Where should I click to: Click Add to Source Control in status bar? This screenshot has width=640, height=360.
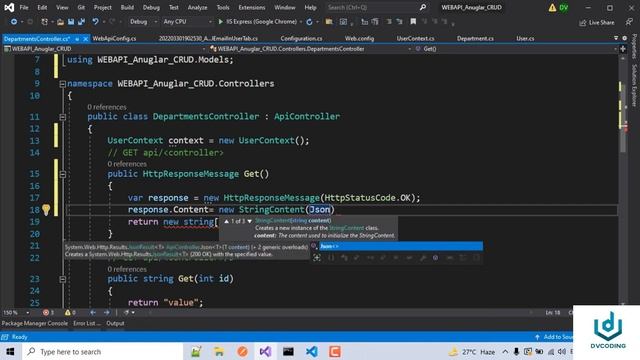point(554,337)
